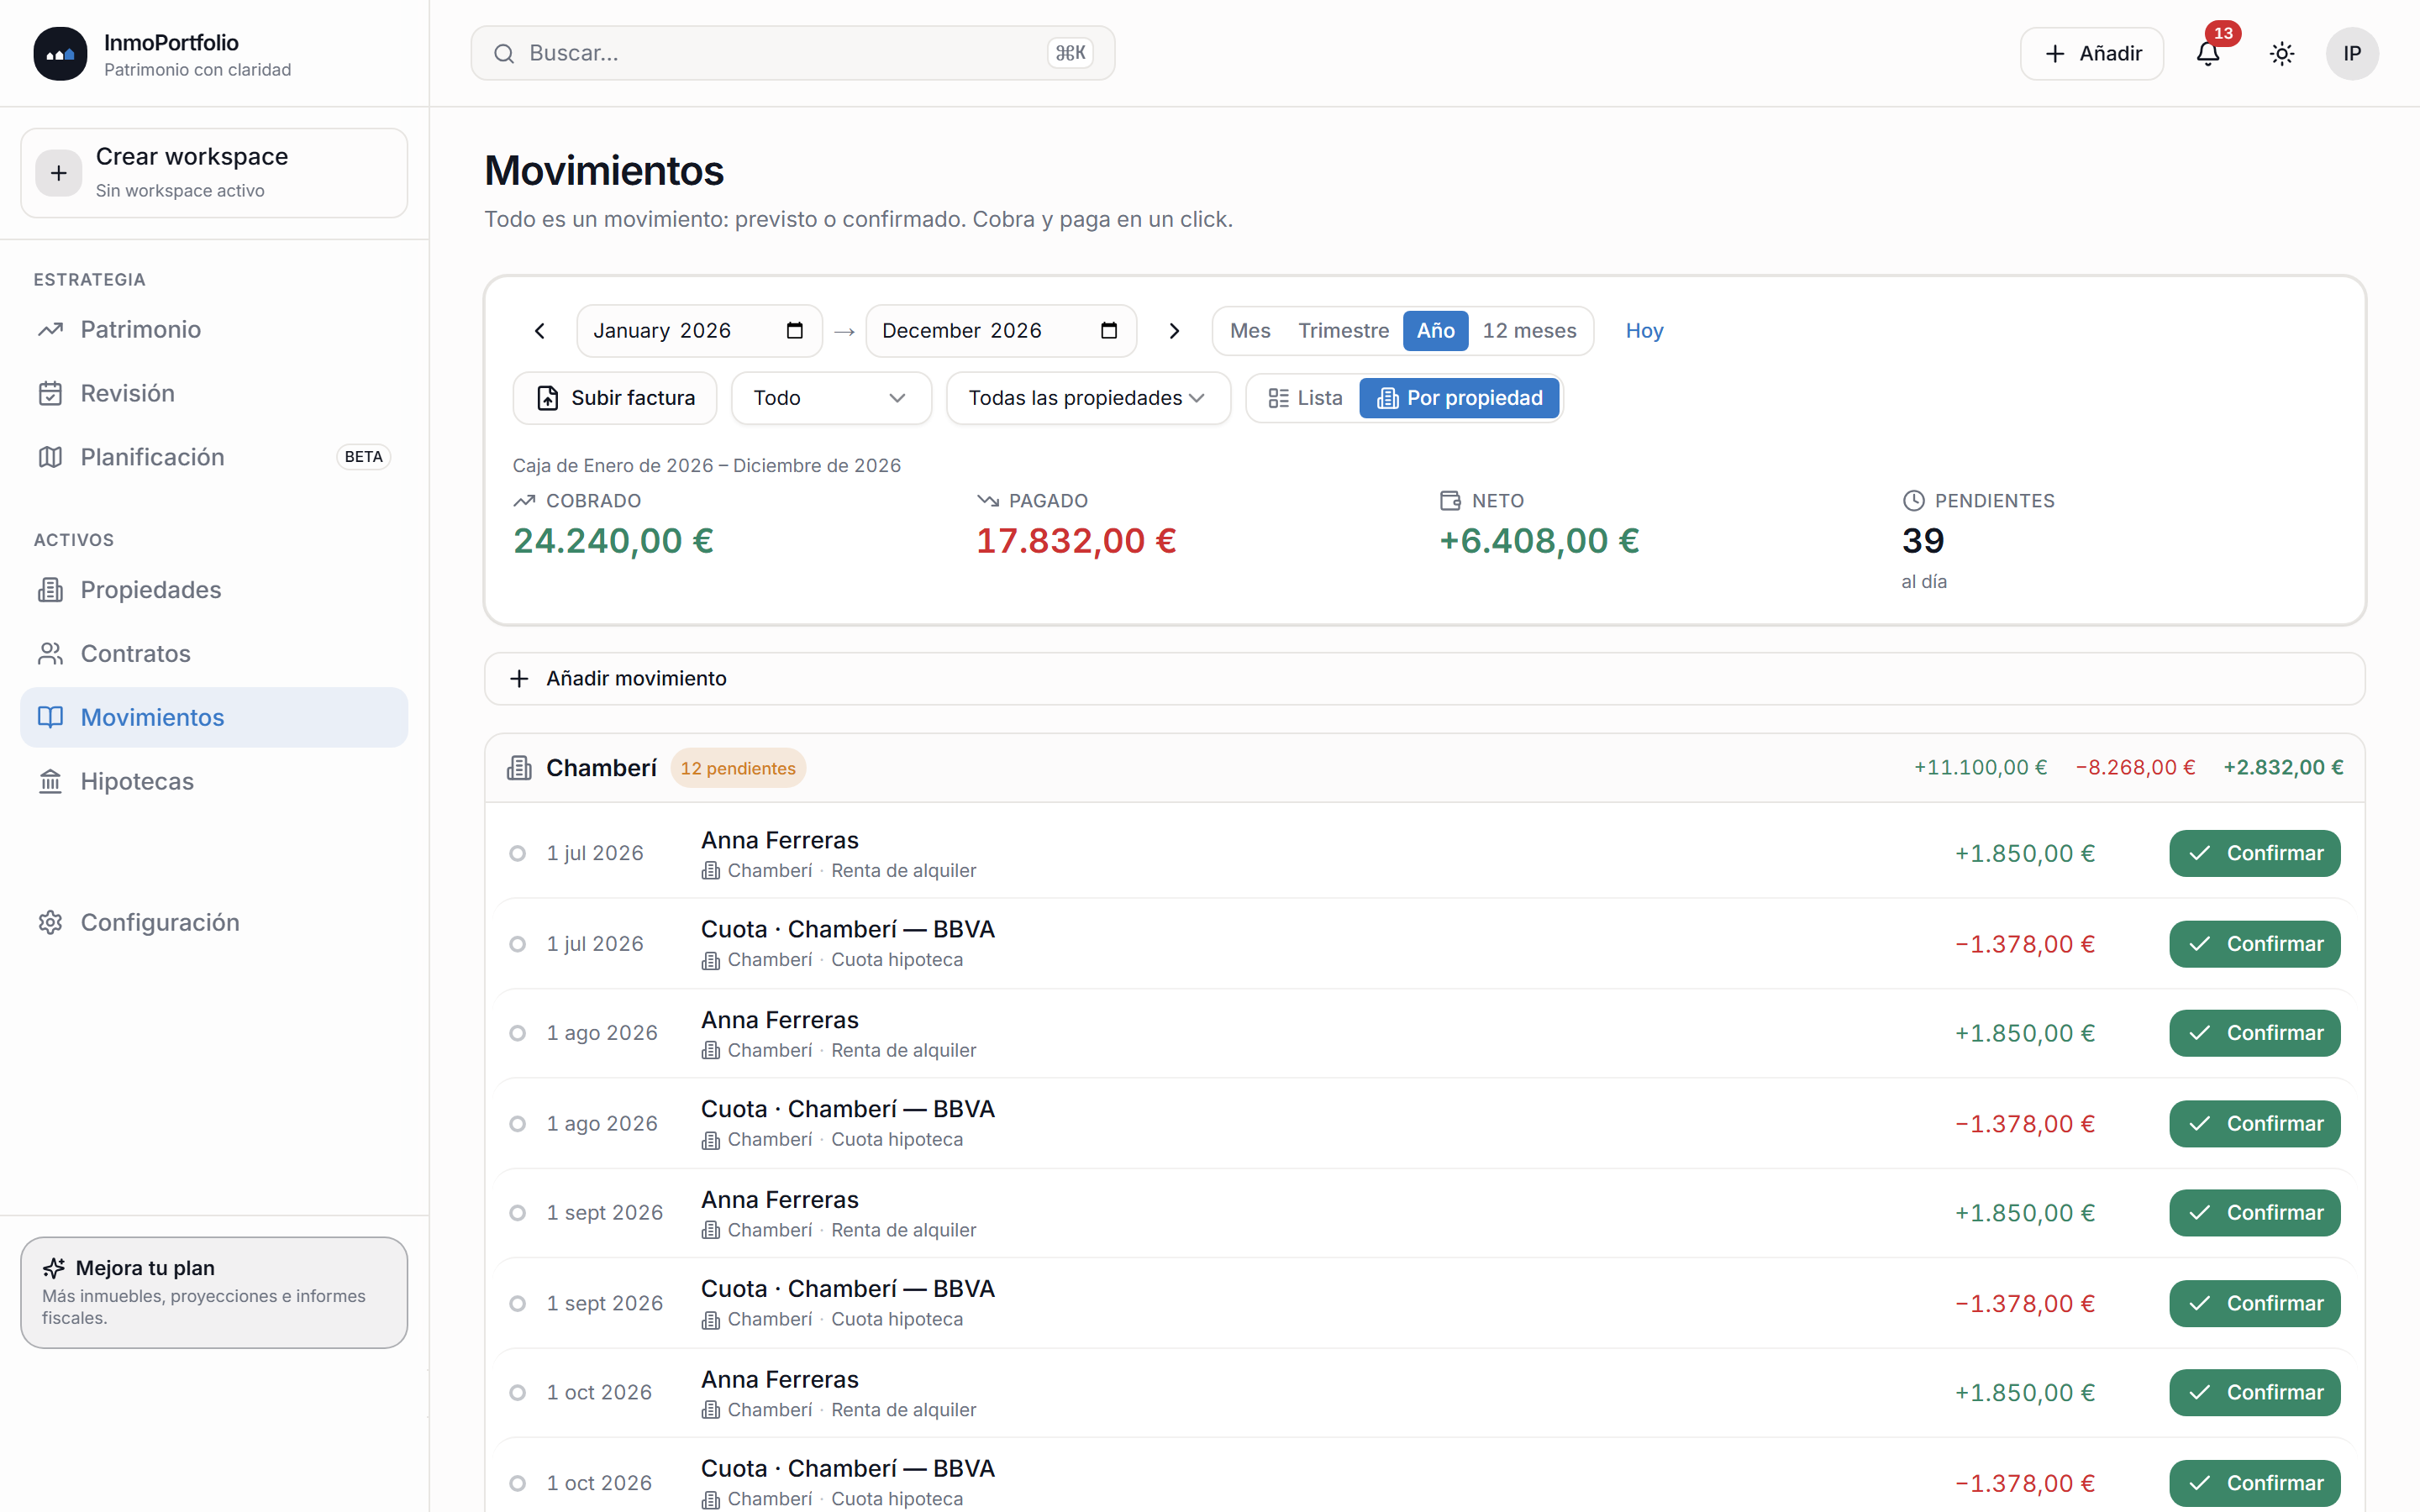The width and height of the screenshot is (2420, 1512).
Task: Click the Pendientes clock icon
Action: (1913, 500)
